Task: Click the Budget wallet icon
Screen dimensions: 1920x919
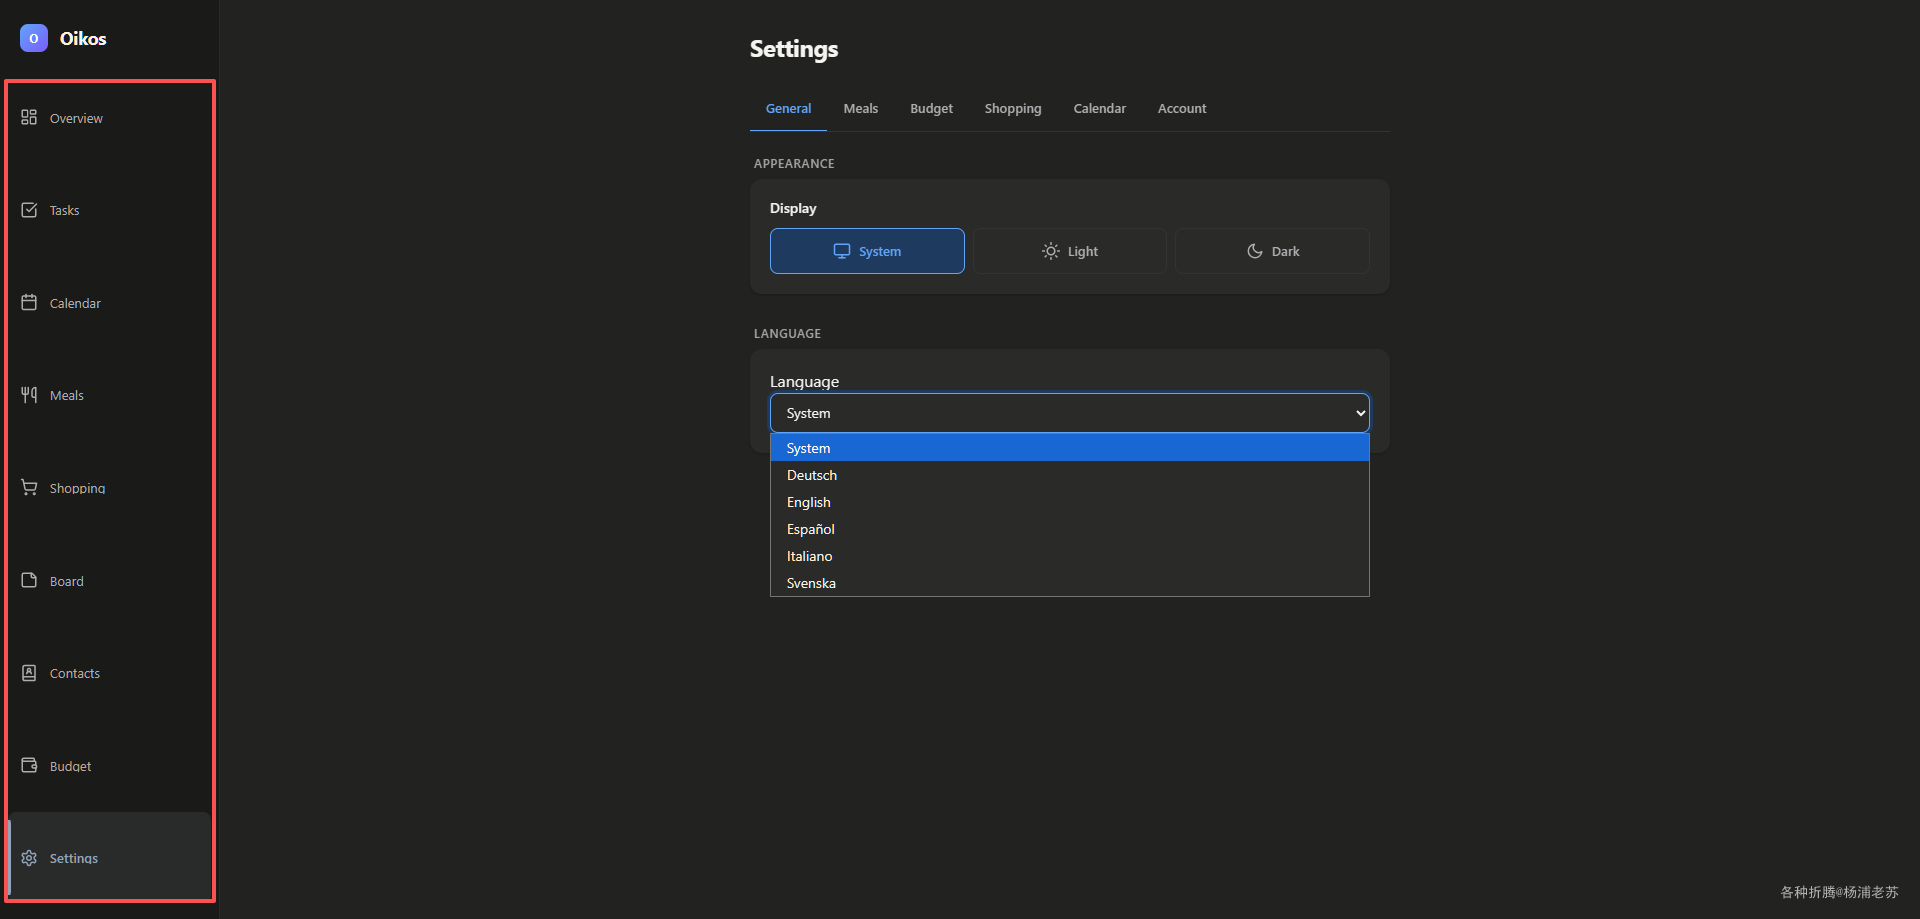Action: pyautogui.click(x=29, y=766)
